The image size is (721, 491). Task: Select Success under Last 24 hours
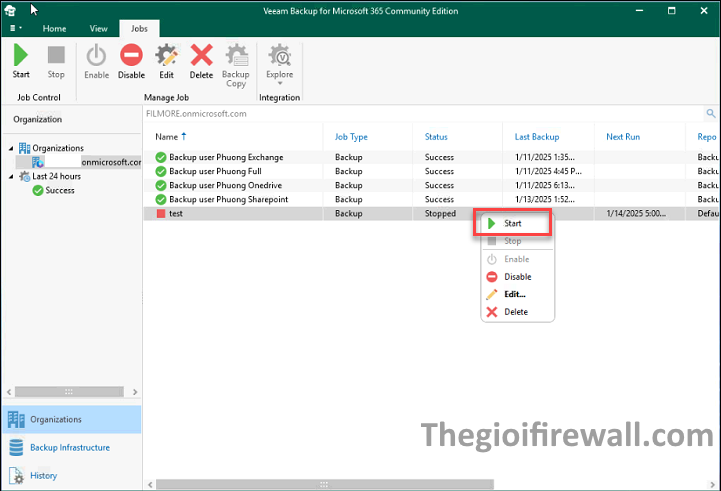pos(53,190)
